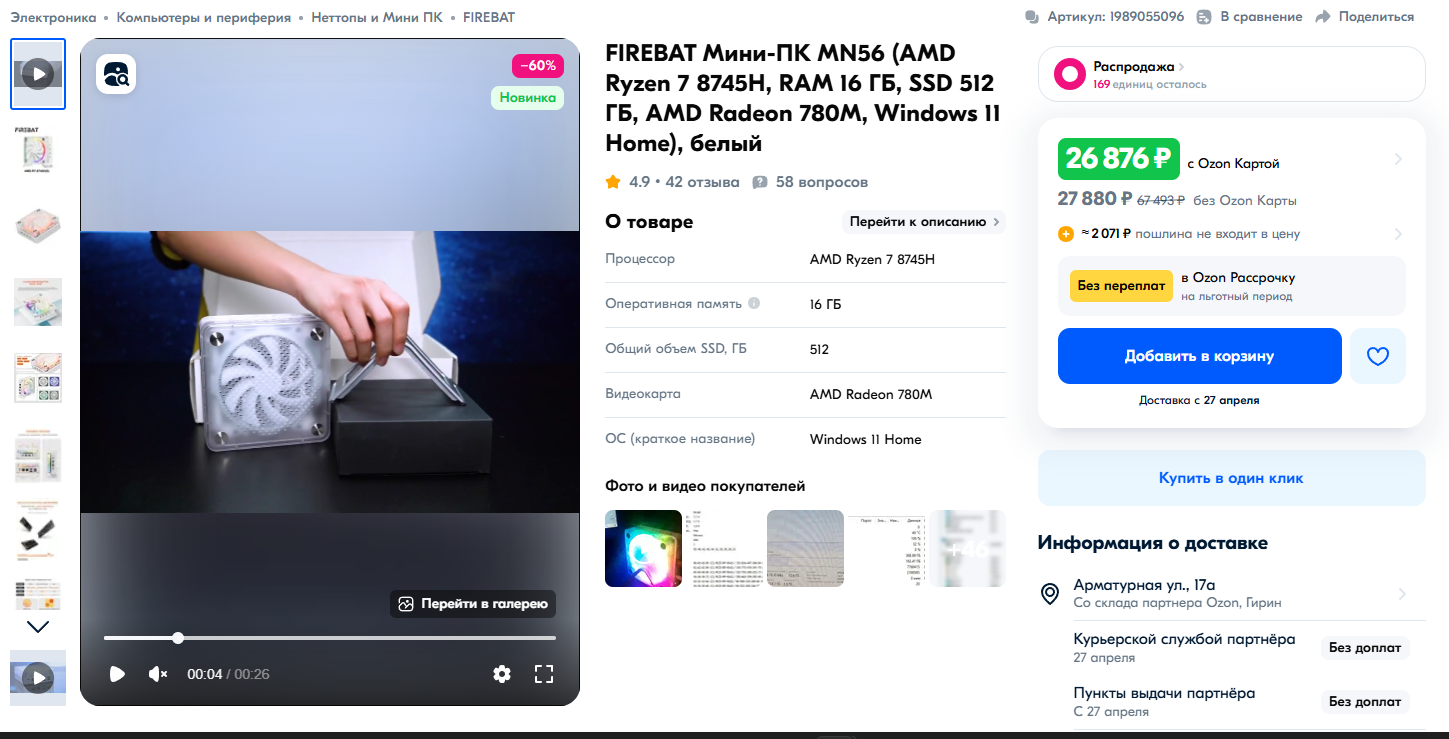Image resolution: width=1449 pixels, height=739 pixels.
Task: Click Купить в один клик
Action: pos(1231,478)
